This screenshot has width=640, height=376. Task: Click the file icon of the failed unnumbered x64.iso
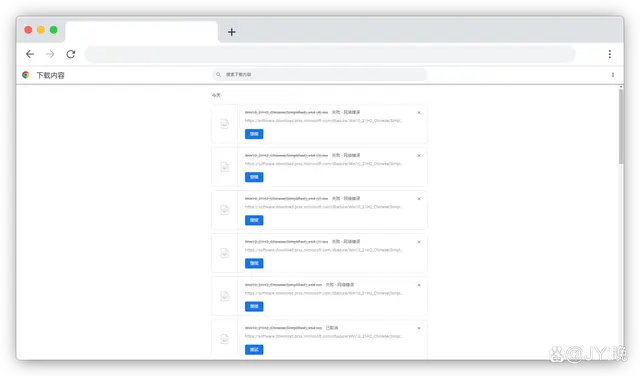224,296
